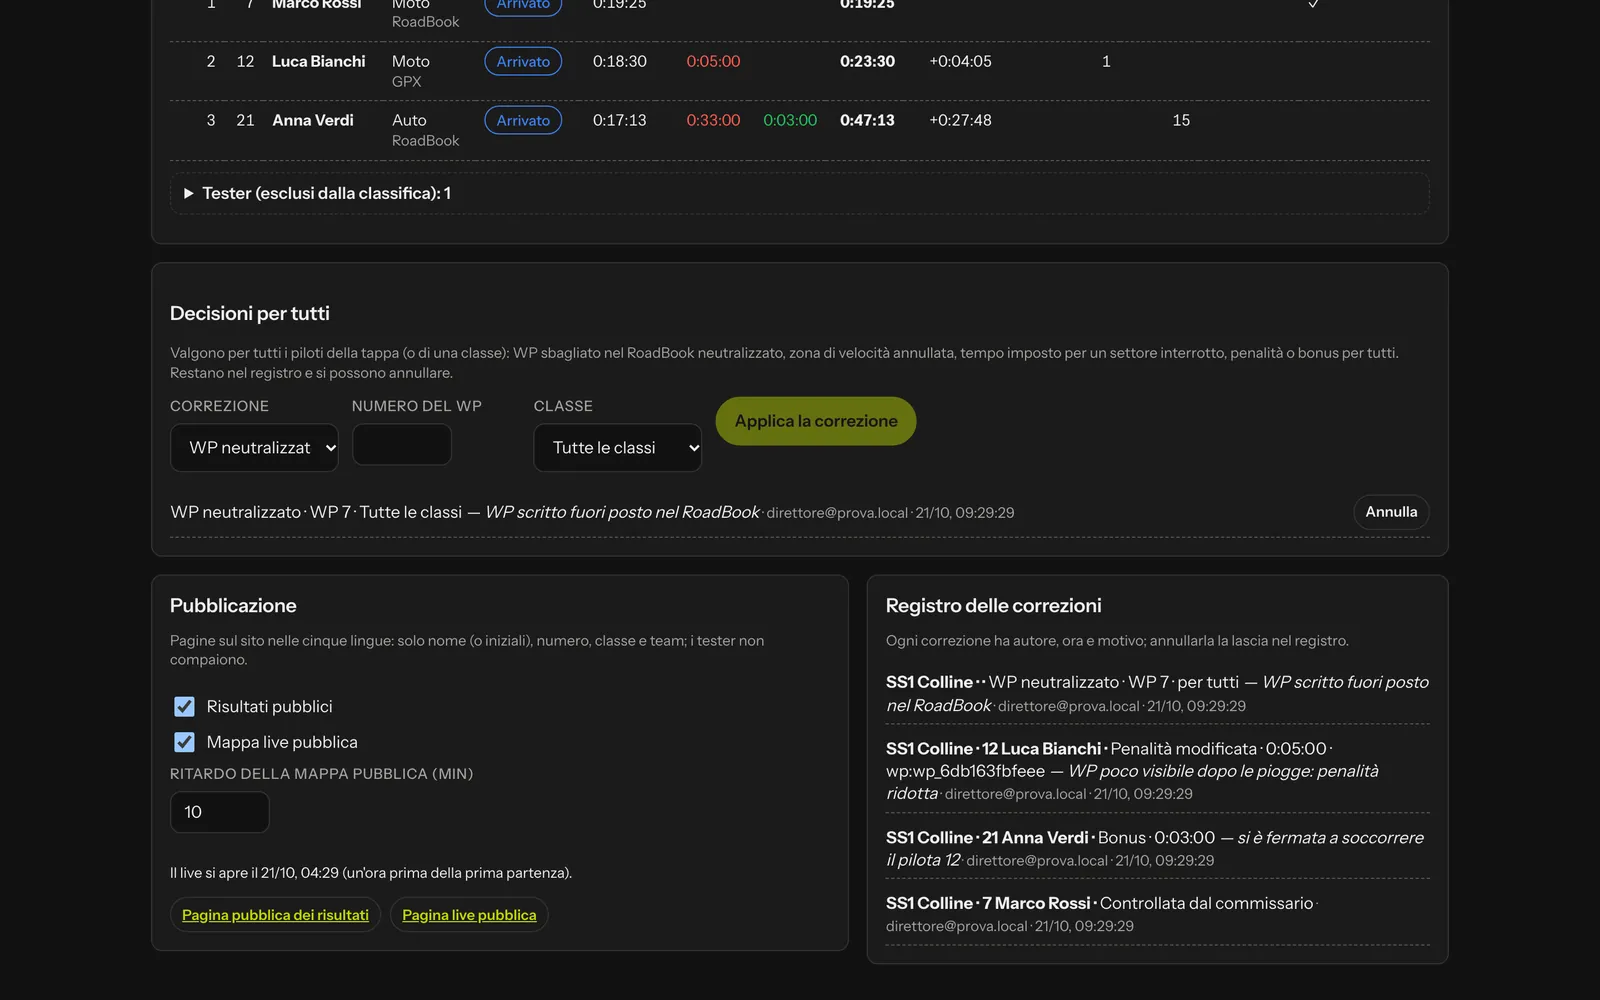This screenshot has width=1600, height=1000.
Task: Click the Arrivato badge for Anna Verdi
Action: [523, 120]
